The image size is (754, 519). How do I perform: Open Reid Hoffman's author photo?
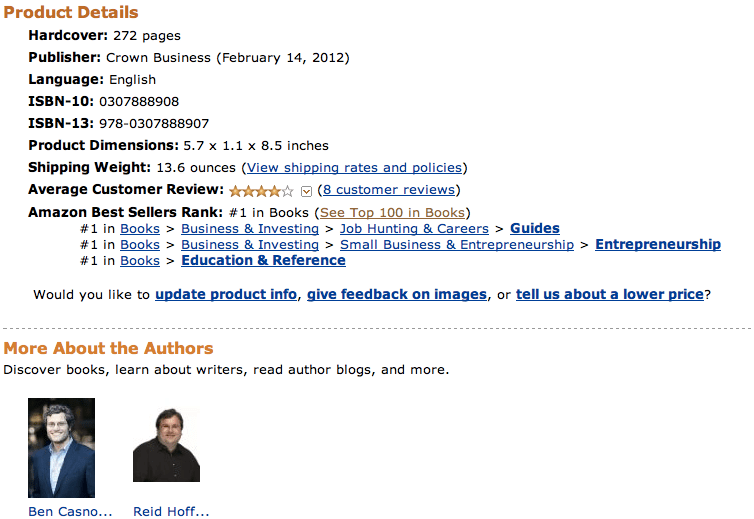coord(166,444)
